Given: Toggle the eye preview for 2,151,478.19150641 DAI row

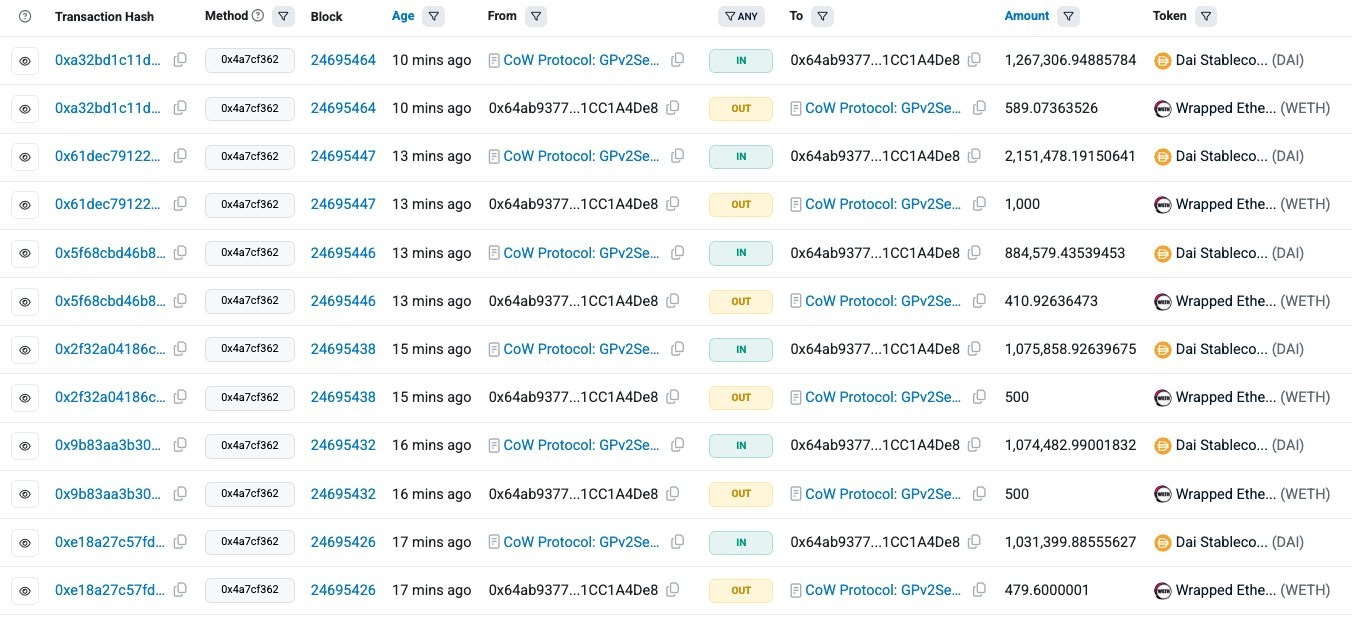Looking at the screenshot, I should point(25,157).
